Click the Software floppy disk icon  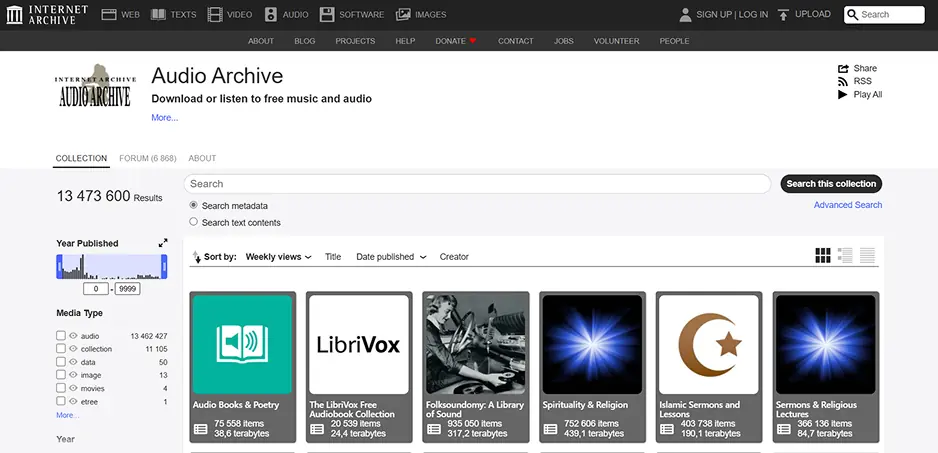pos(327,14)
